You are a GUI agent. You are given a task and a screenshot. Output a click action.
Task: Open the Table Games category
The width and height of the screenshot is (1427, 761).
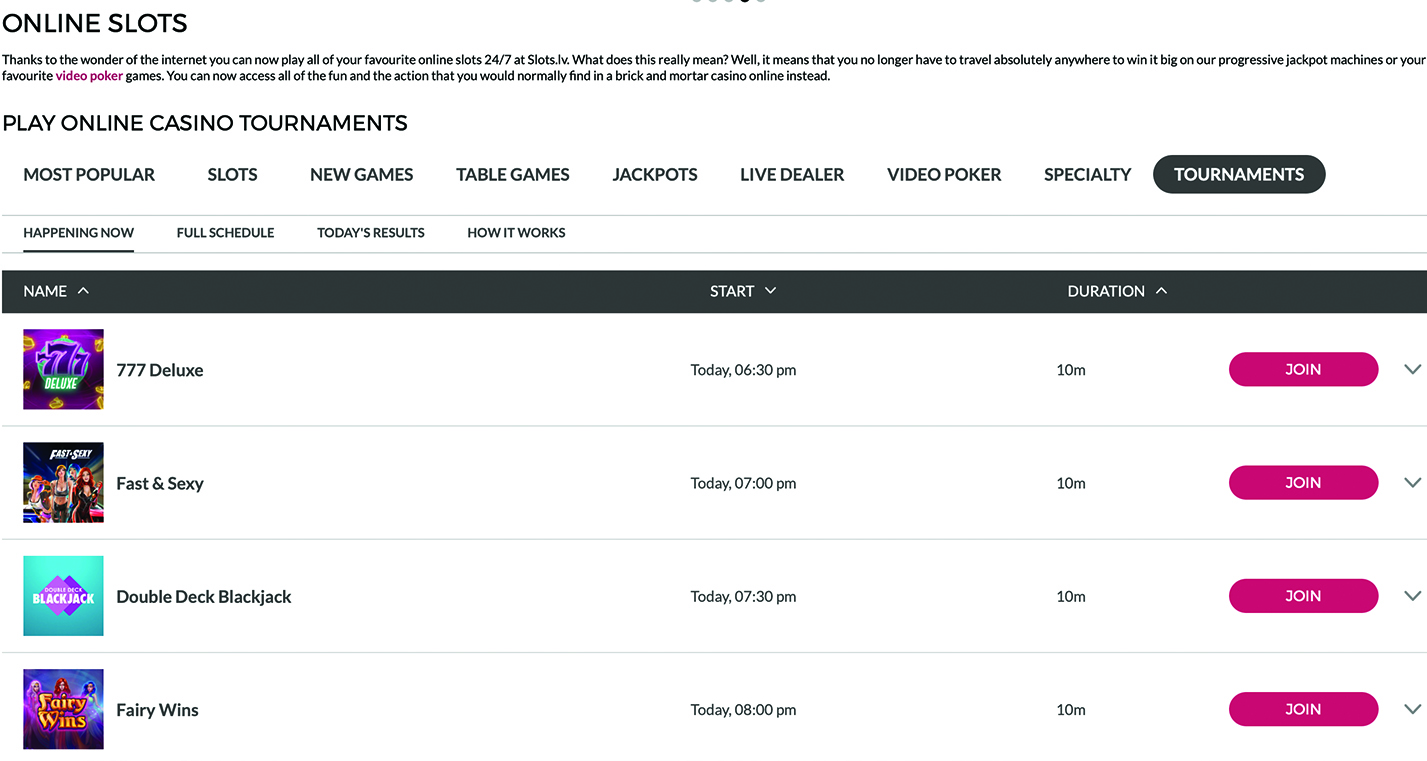click(x=513, y=174)
